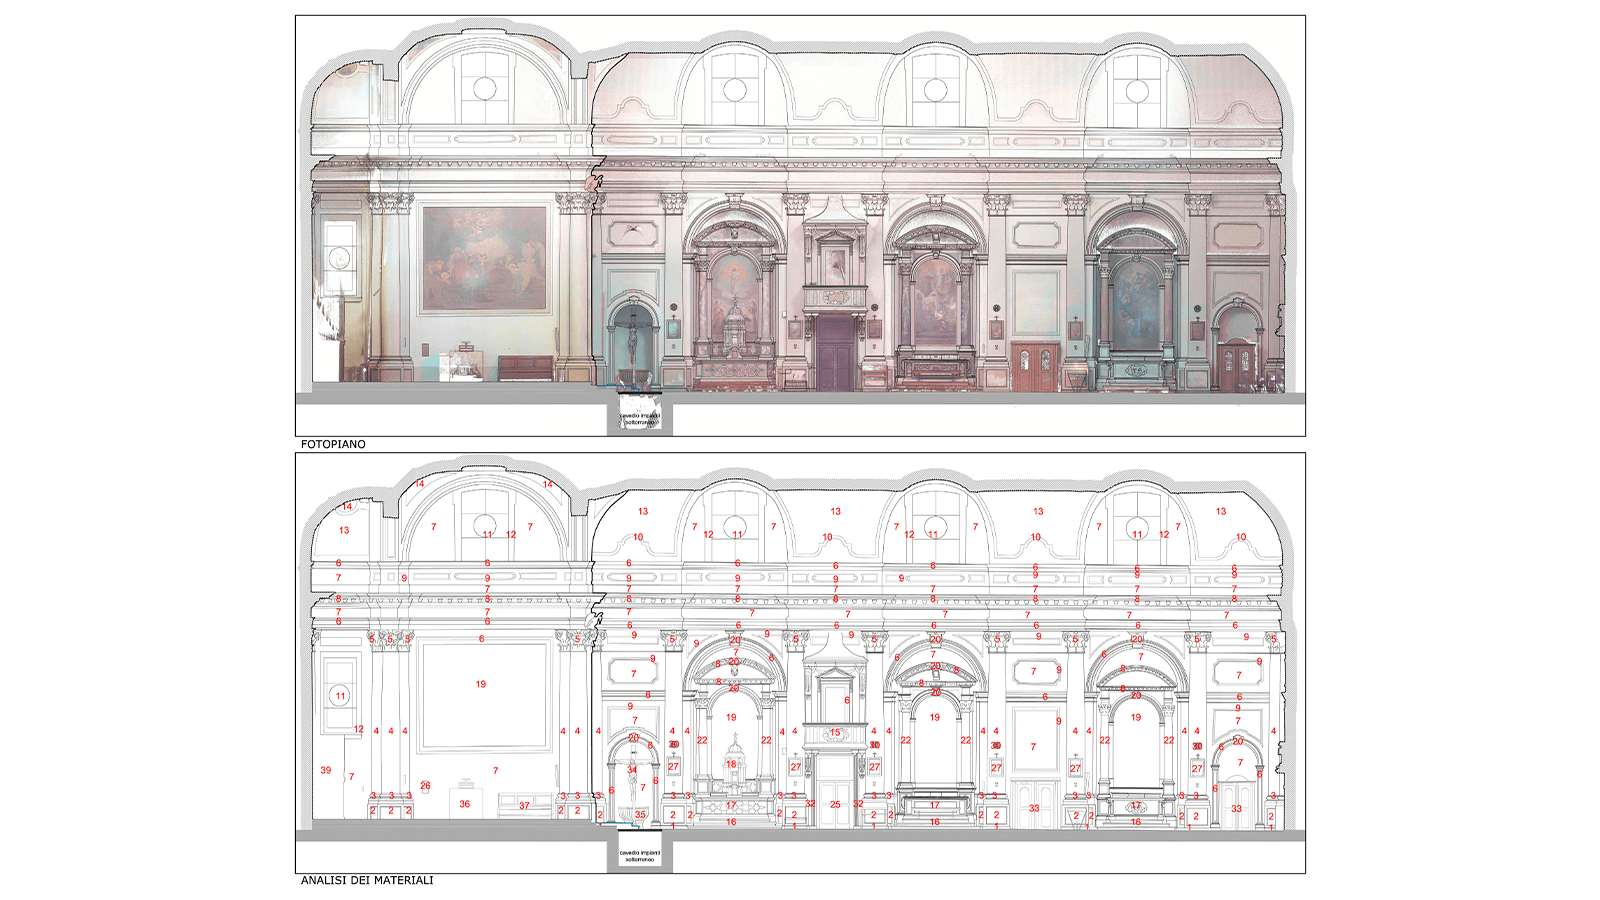This screenshot has width=1600, height=900.
Task: Click material number 18 on the tabernacle
Action: click(731, 764)
